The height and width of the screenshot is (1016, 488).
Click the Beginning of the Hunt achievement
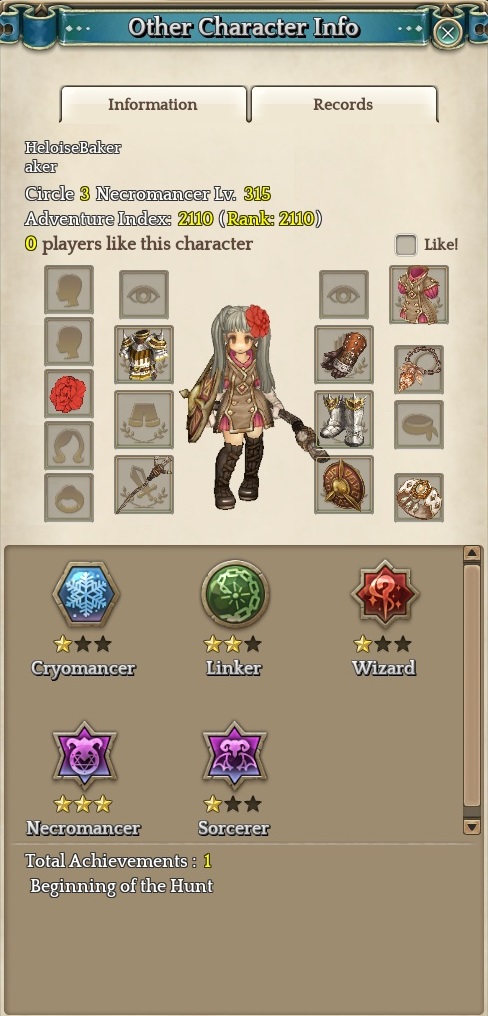point(121,886)
